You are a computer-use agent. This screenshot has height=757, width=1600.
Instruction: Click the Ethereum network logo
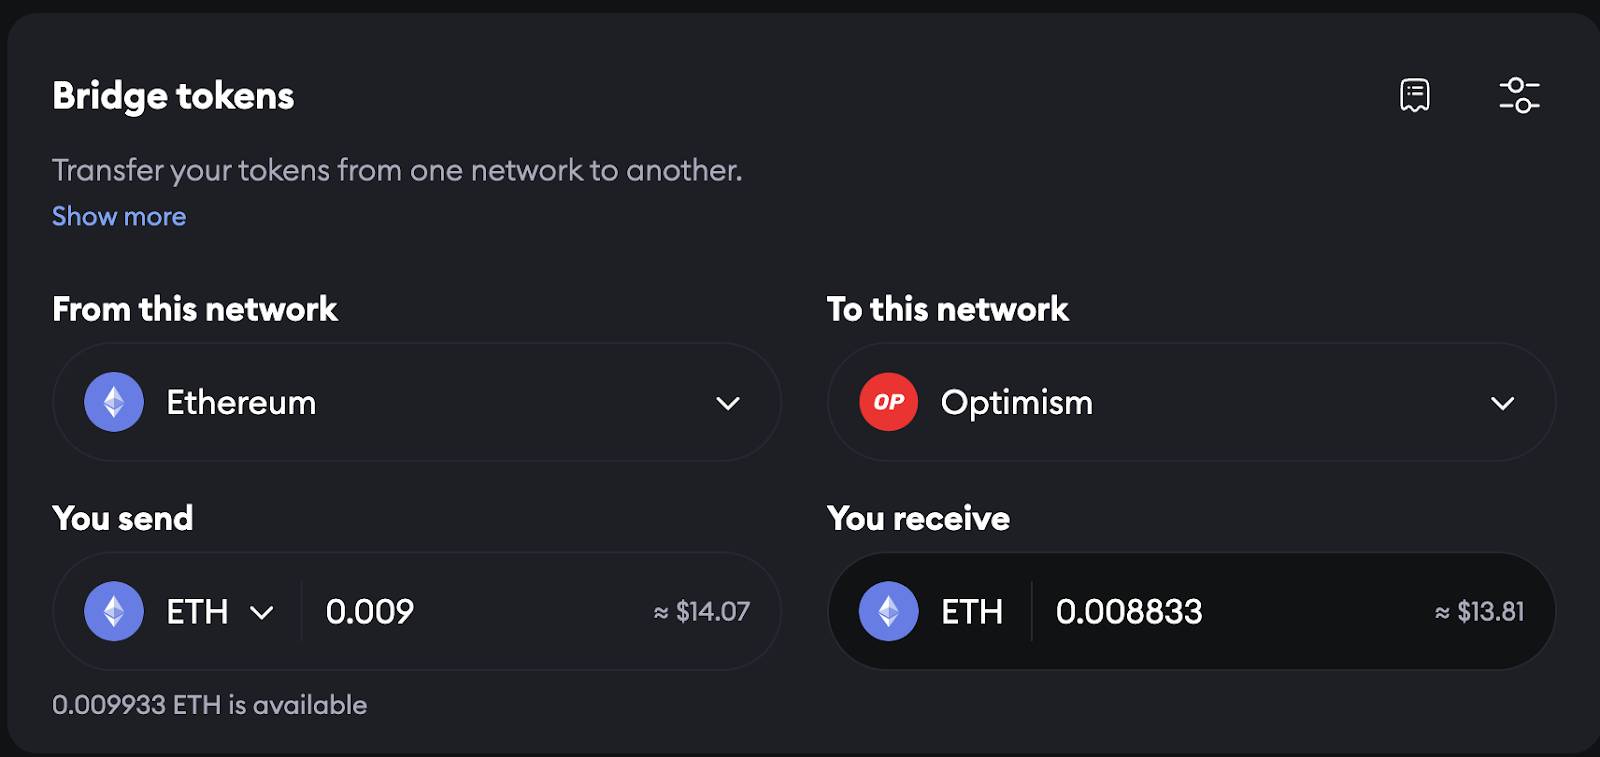(x=114, y=402)
